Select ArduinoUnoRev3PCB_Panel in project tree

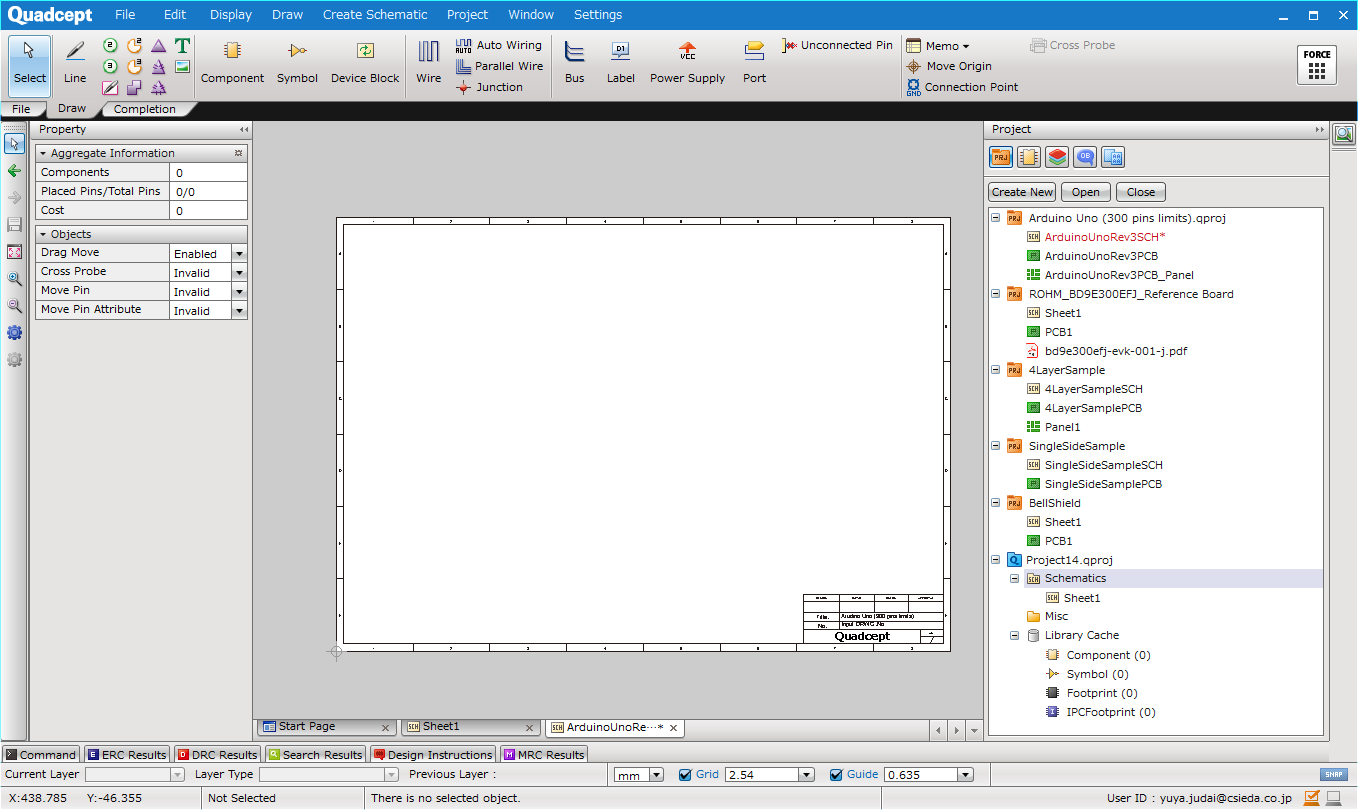1119,275
